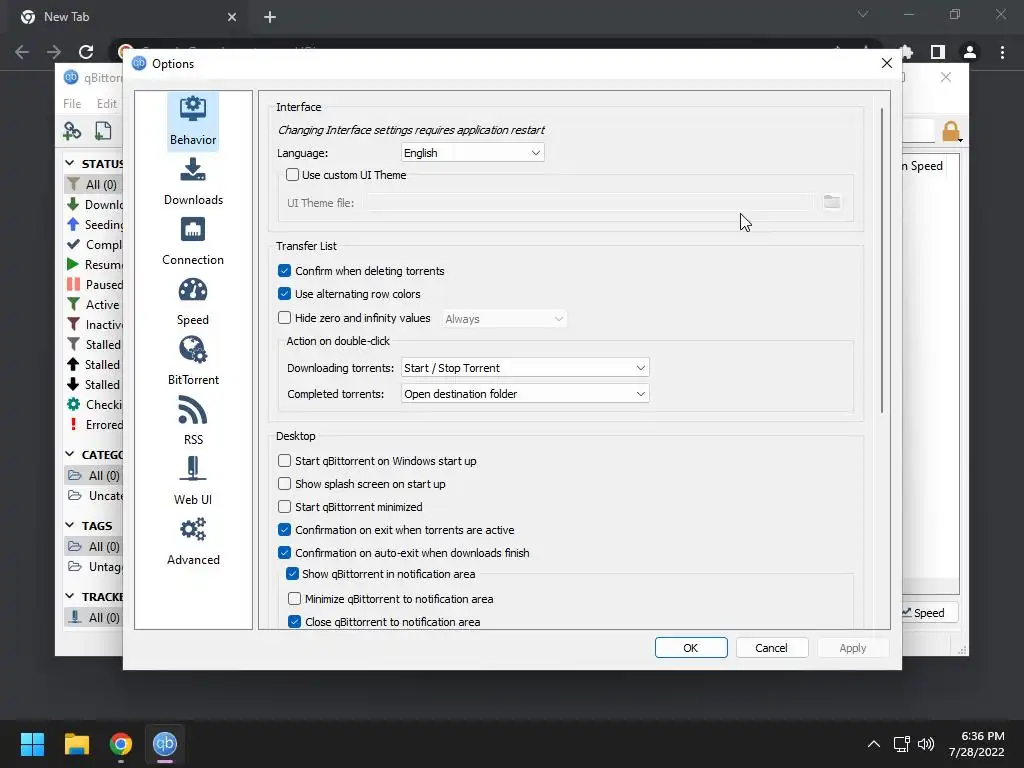Open the Speed settings page

(x=193, y=302)
